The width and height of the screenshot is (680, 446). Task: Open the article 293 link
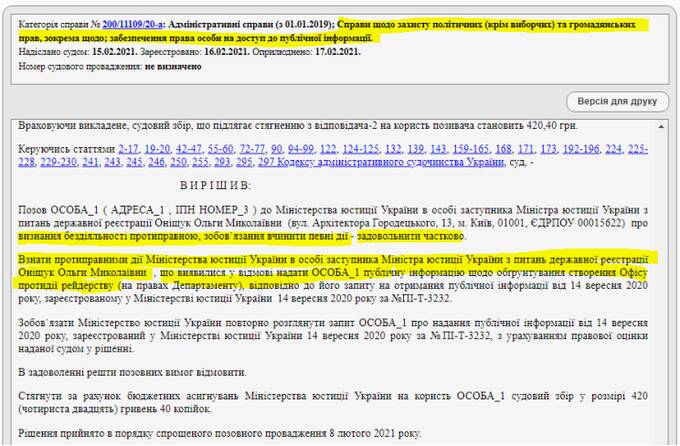222,162
